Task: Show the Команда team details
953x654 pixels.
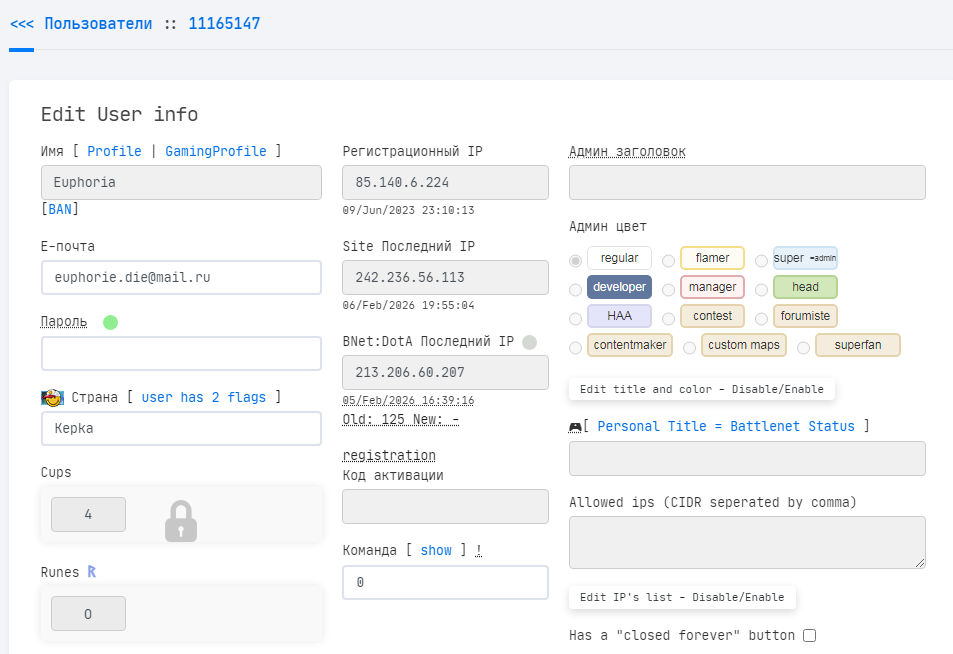Action: point(436,550)
